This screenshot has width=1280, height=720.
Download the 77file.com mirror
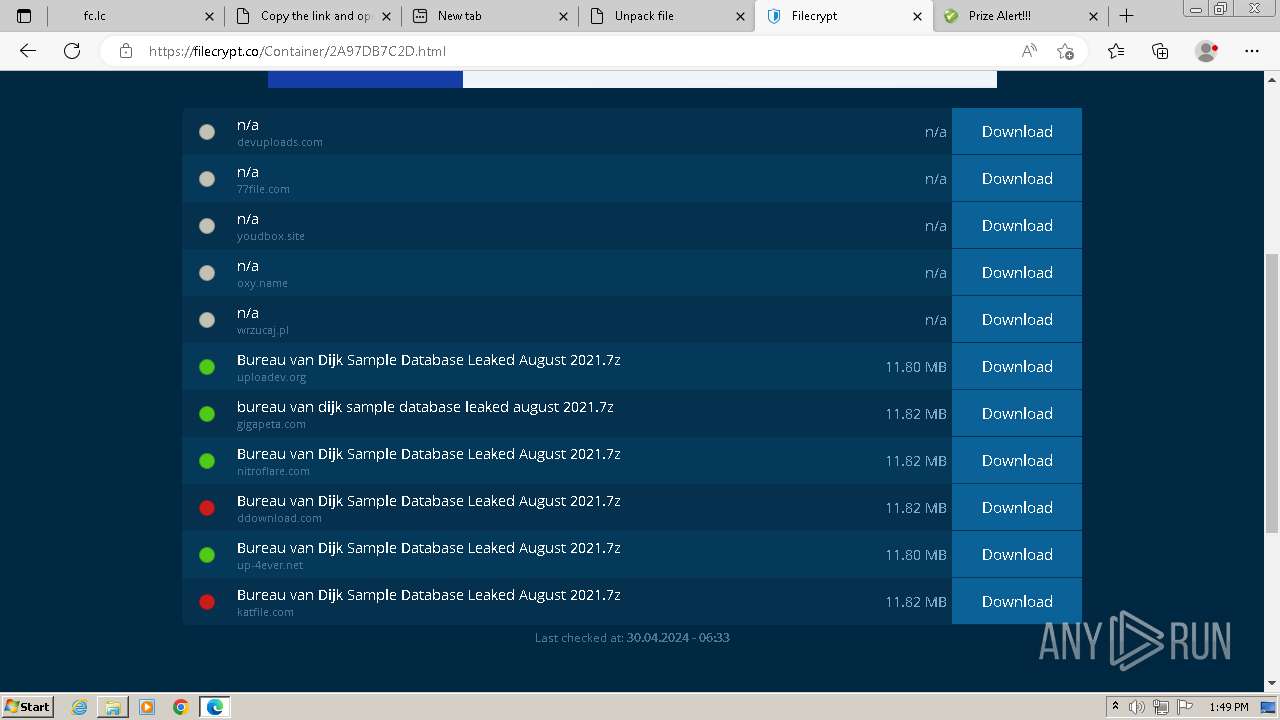pyautogui.click(x=1017, y=178)
